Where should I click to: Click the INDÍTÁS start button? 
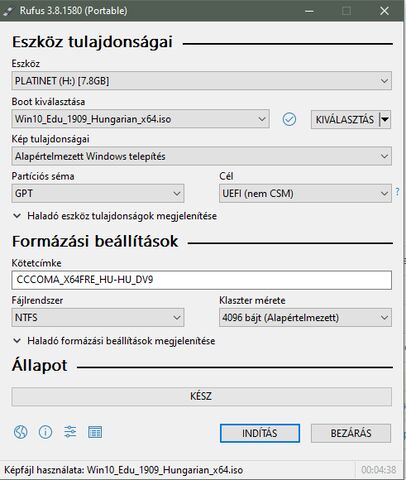pyautogui.click(x=260, y=433)
